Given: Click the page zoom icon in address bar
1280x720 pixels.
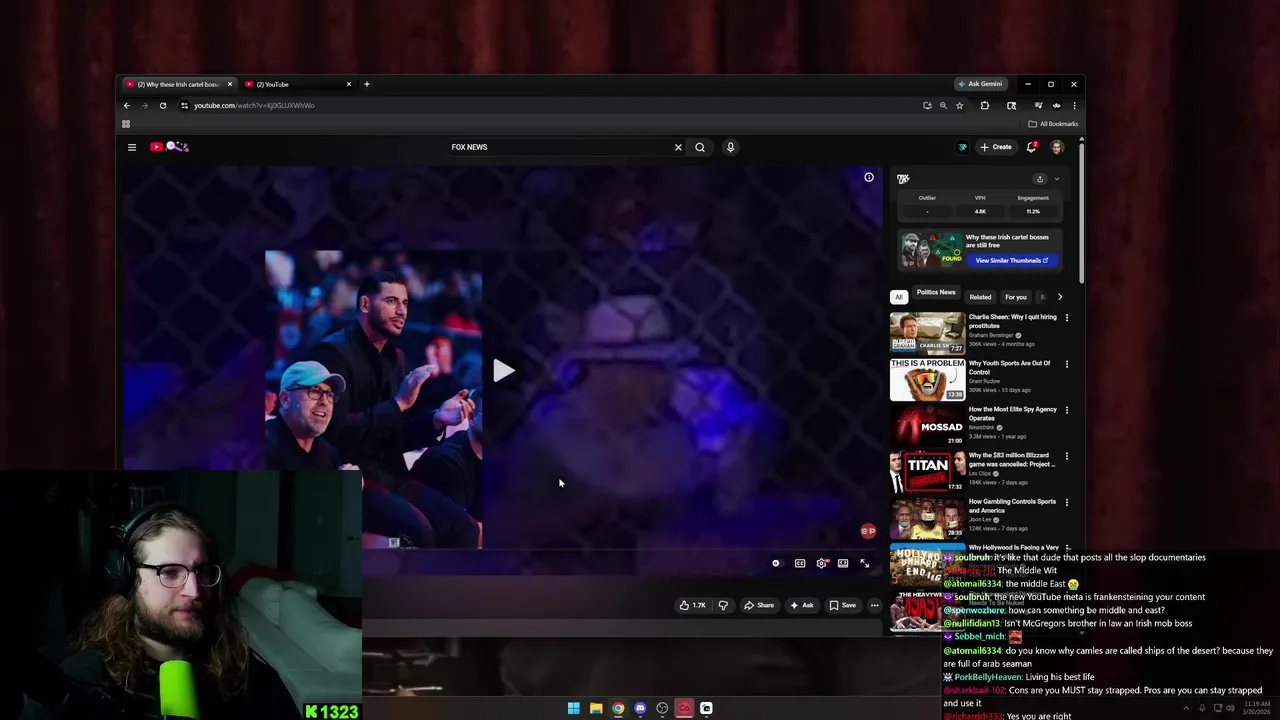Looking at the screenshot, I should (943, 105).
